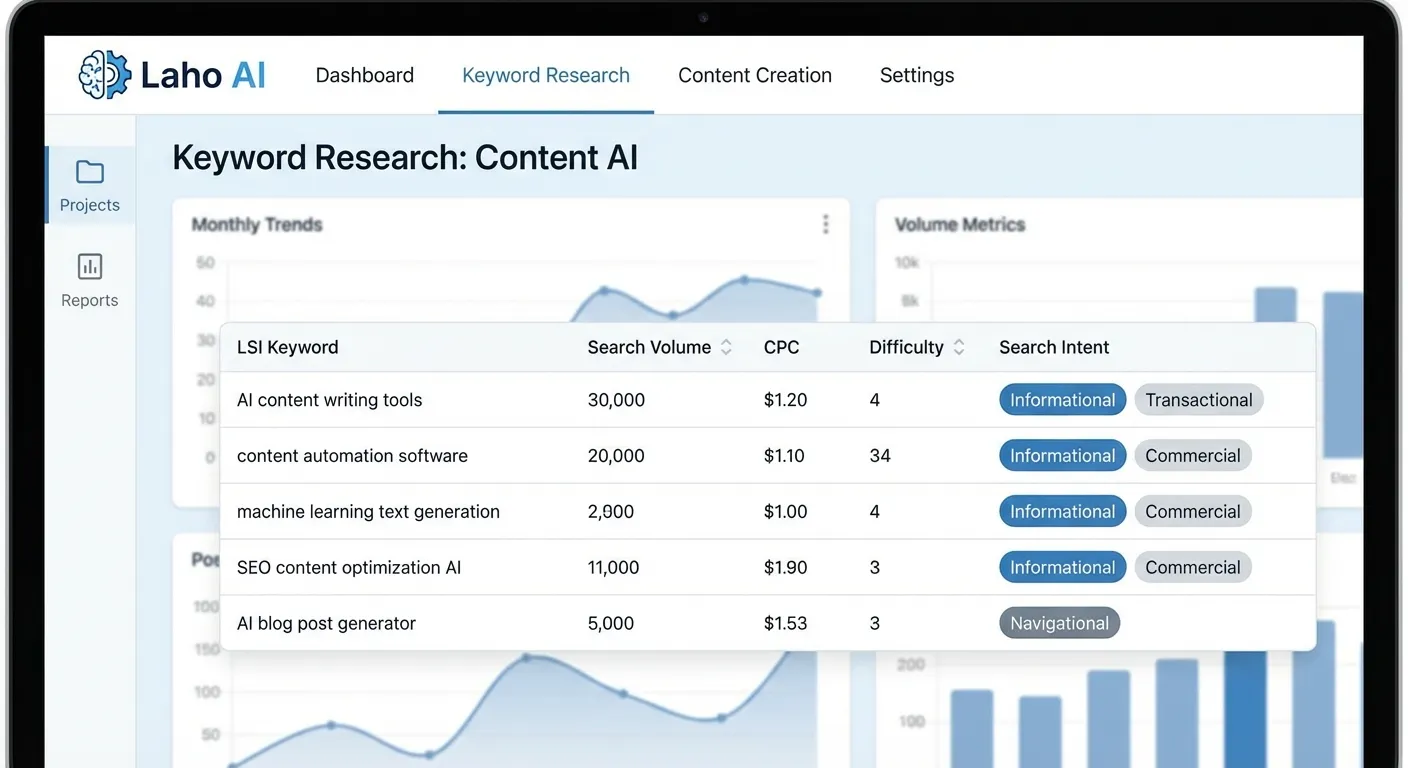Sort table by Difficulty arrows

coord(958,347)
